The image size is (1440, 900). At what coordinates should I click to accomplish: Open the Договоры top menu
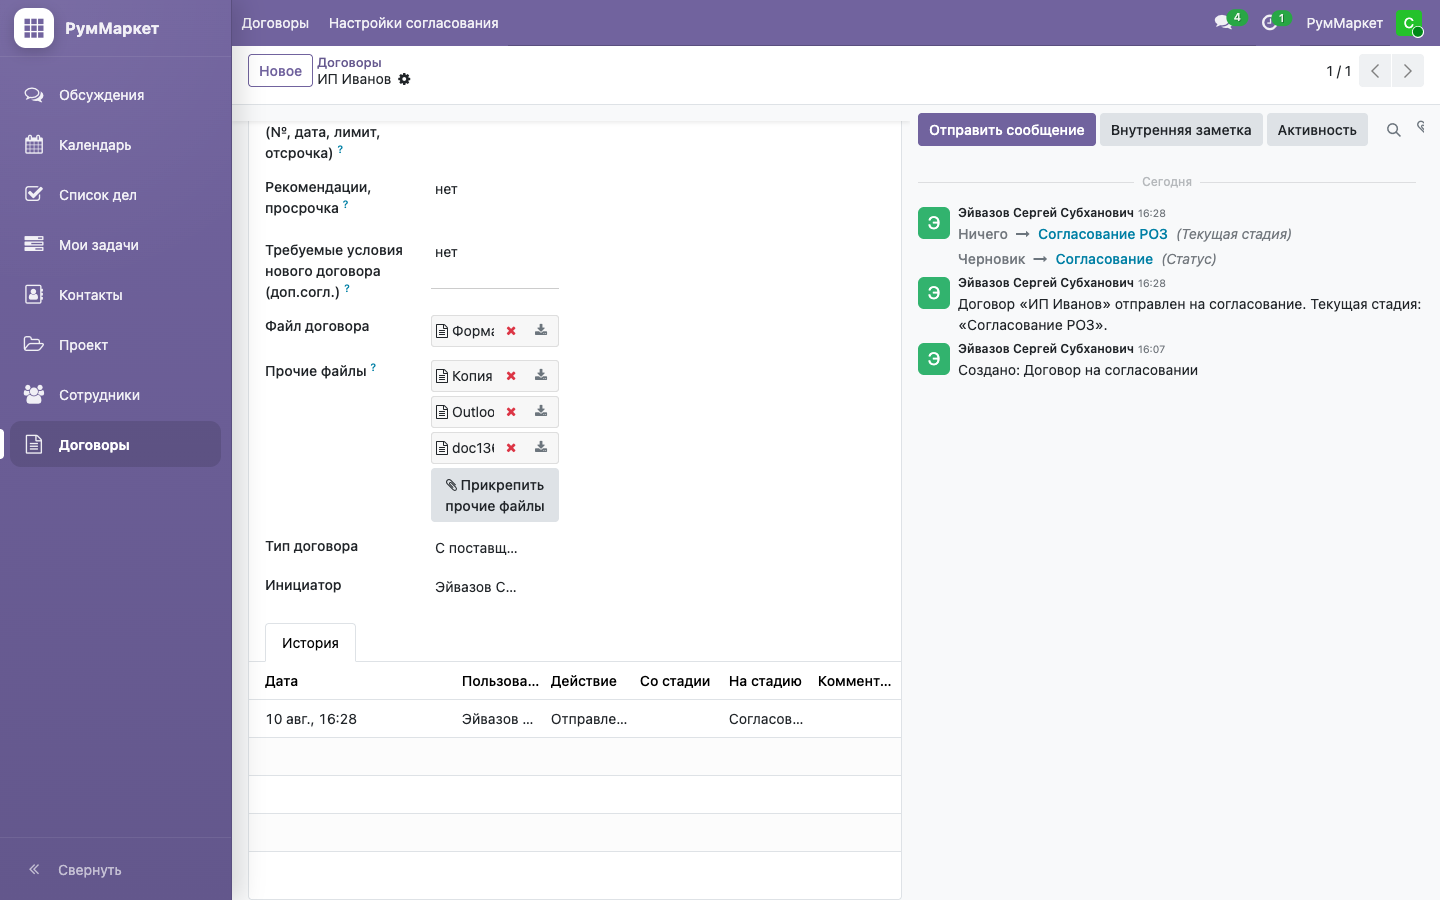[x=275, y=23]
